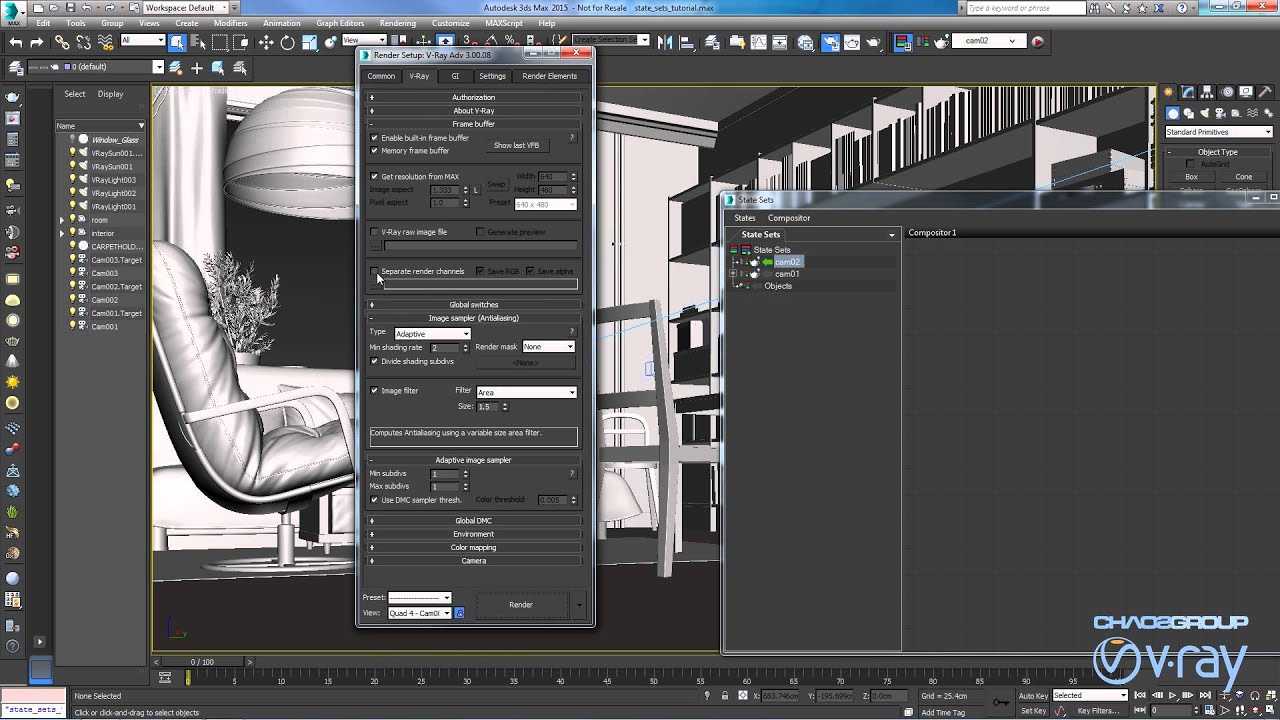Click the keyword search input field
1280x720 pixels.
click(1026, 8)
